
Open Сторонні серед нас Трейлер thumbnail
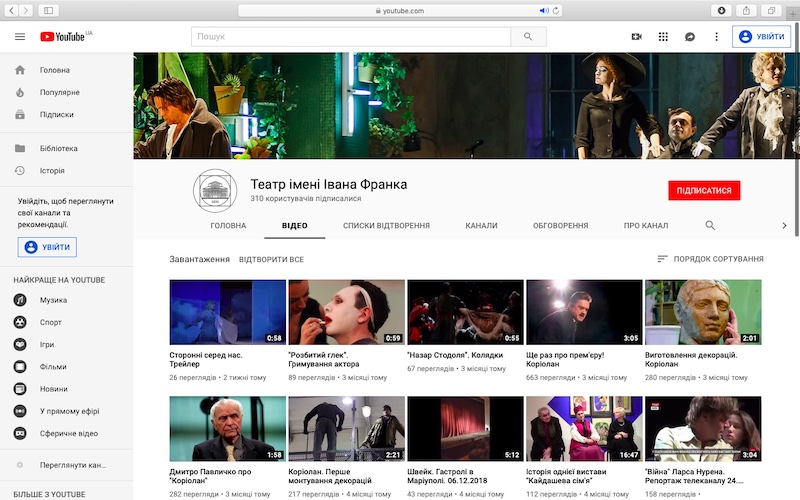(228, 312)
